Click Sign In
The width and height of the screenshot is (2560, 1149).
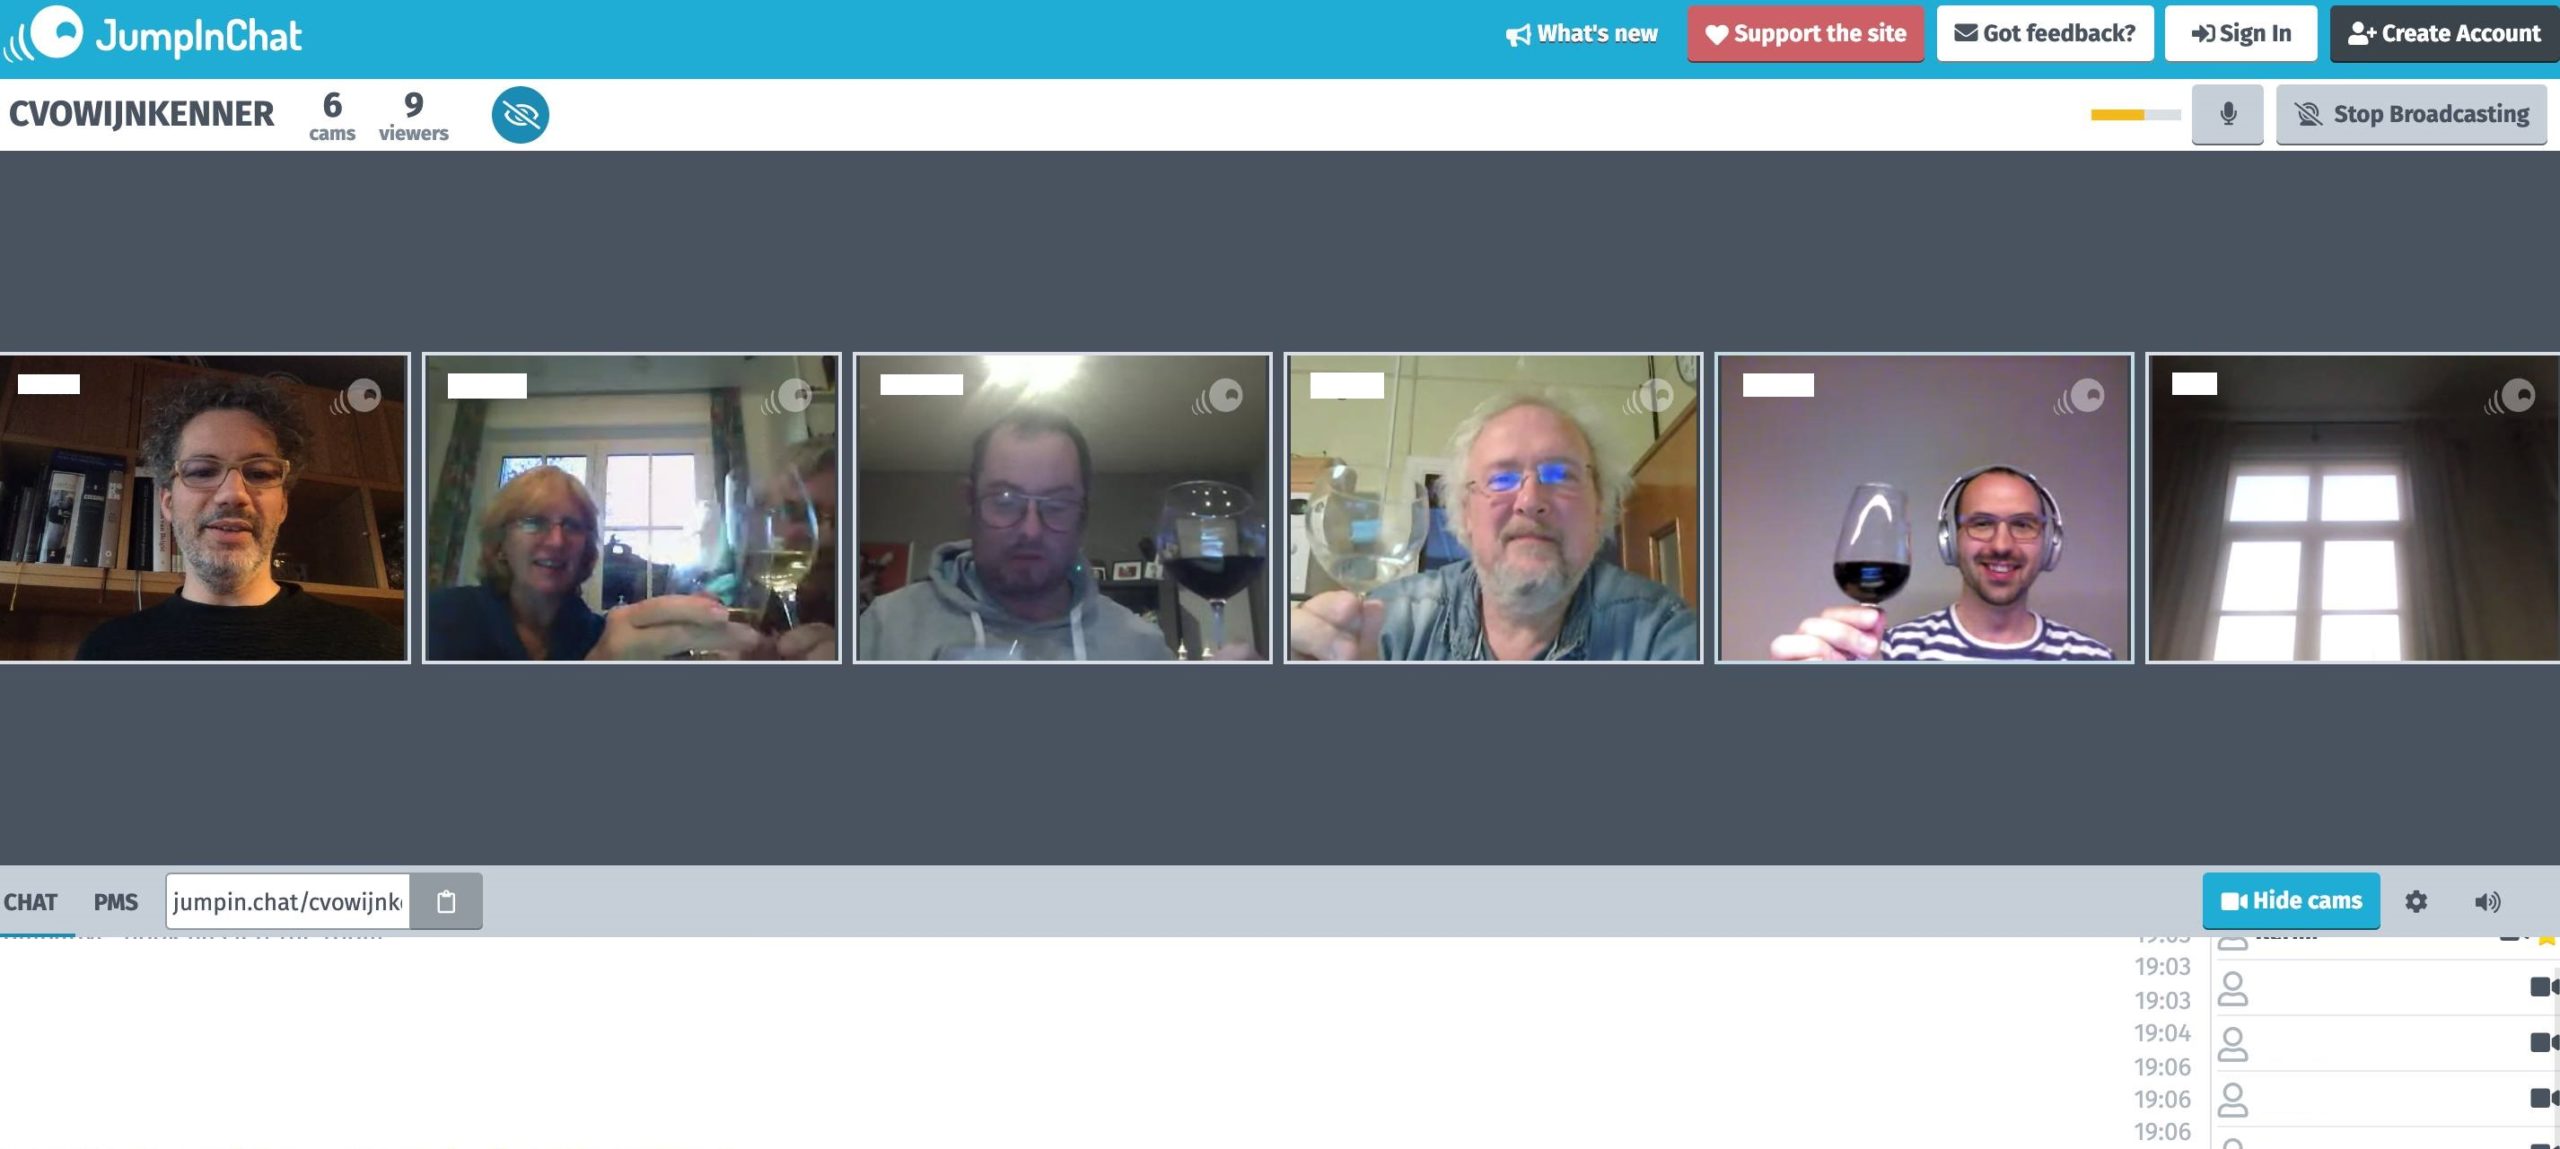pos(2241,34)
